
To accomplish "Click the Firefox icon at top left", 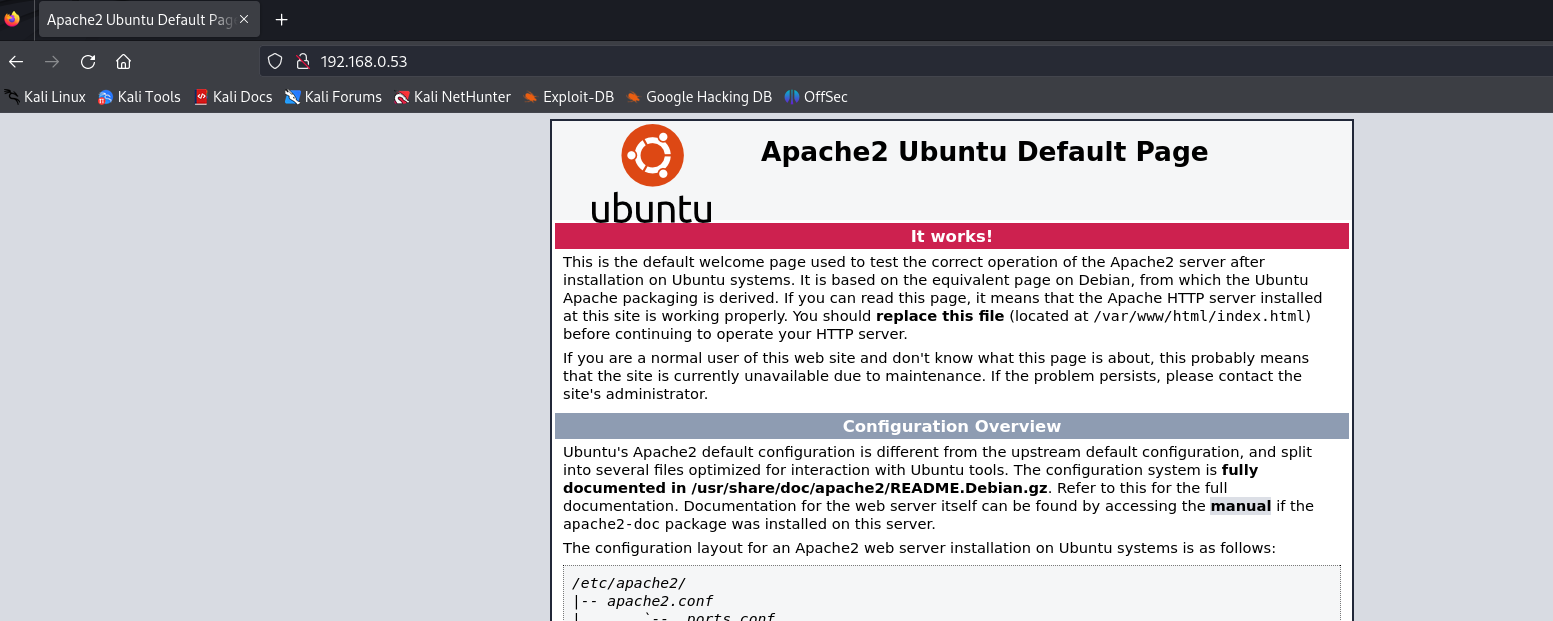I will tap(12, 19).
